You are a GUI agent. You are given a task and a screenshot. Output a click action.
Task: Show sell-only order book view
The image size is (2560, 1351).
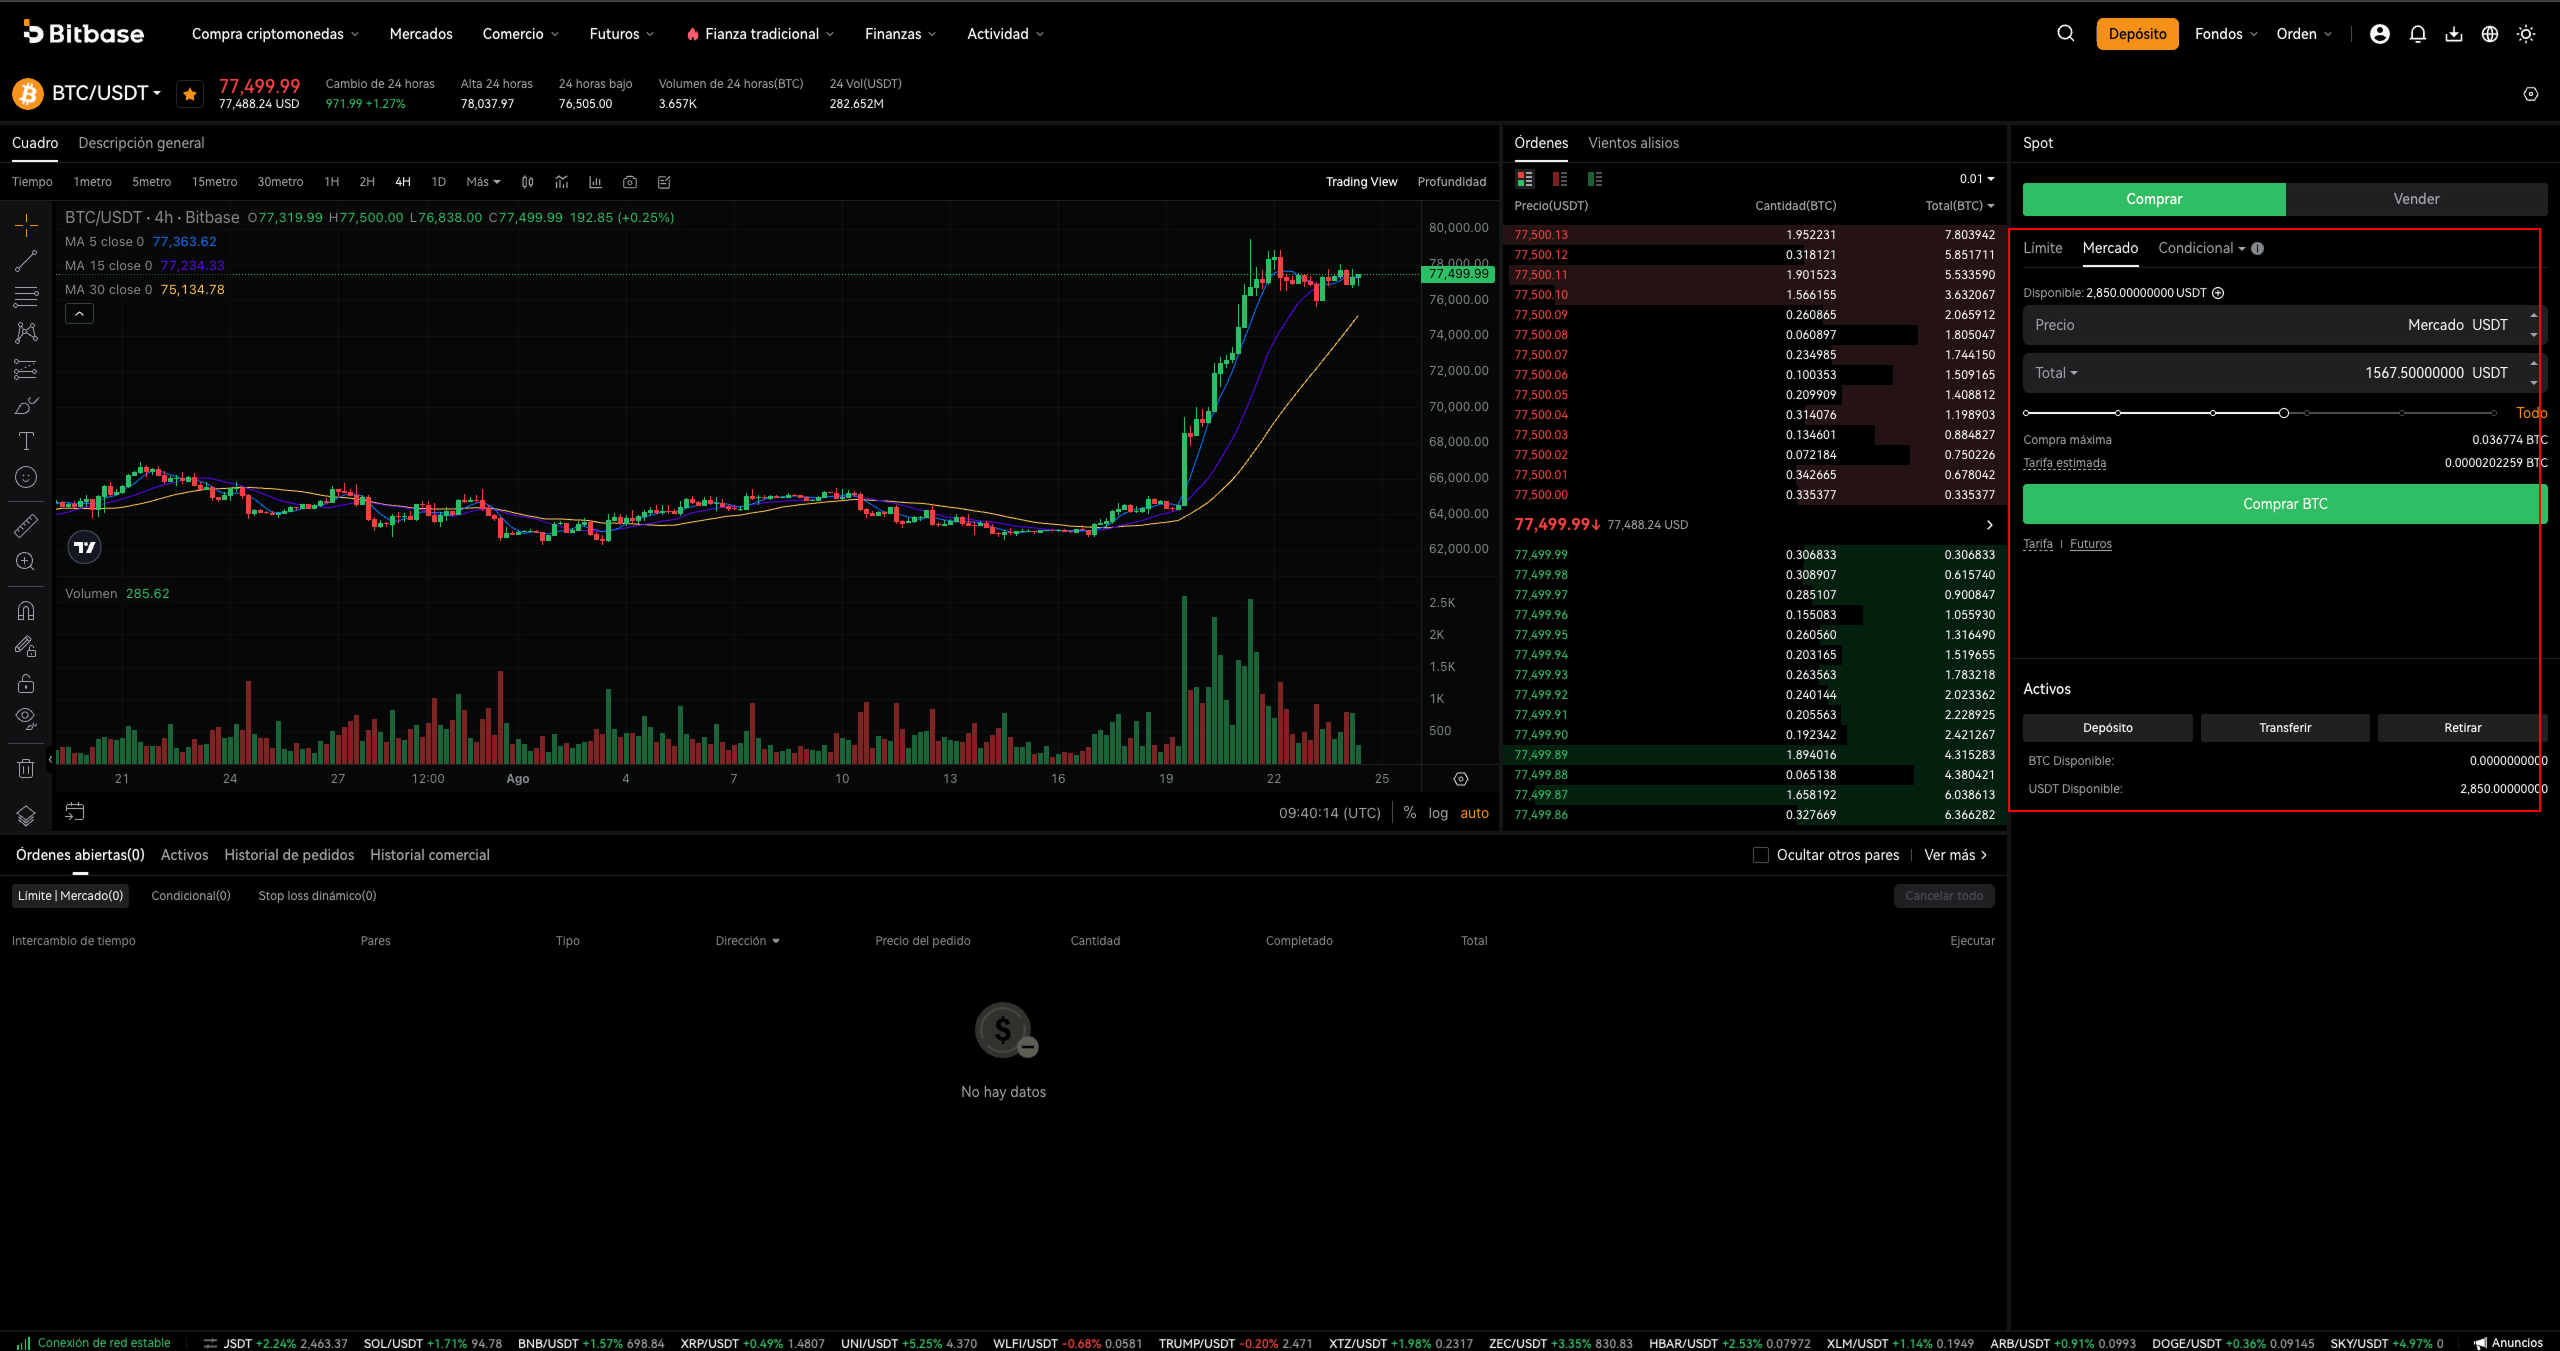click(x=1560, y=179)
